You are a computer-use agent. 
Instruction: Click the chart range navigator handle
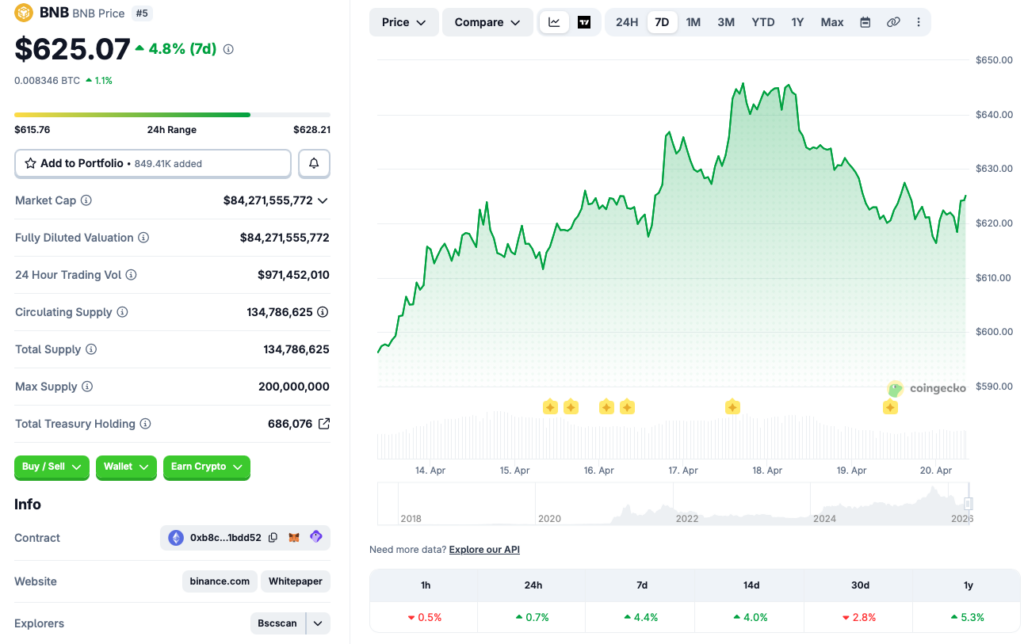point(967,503)
